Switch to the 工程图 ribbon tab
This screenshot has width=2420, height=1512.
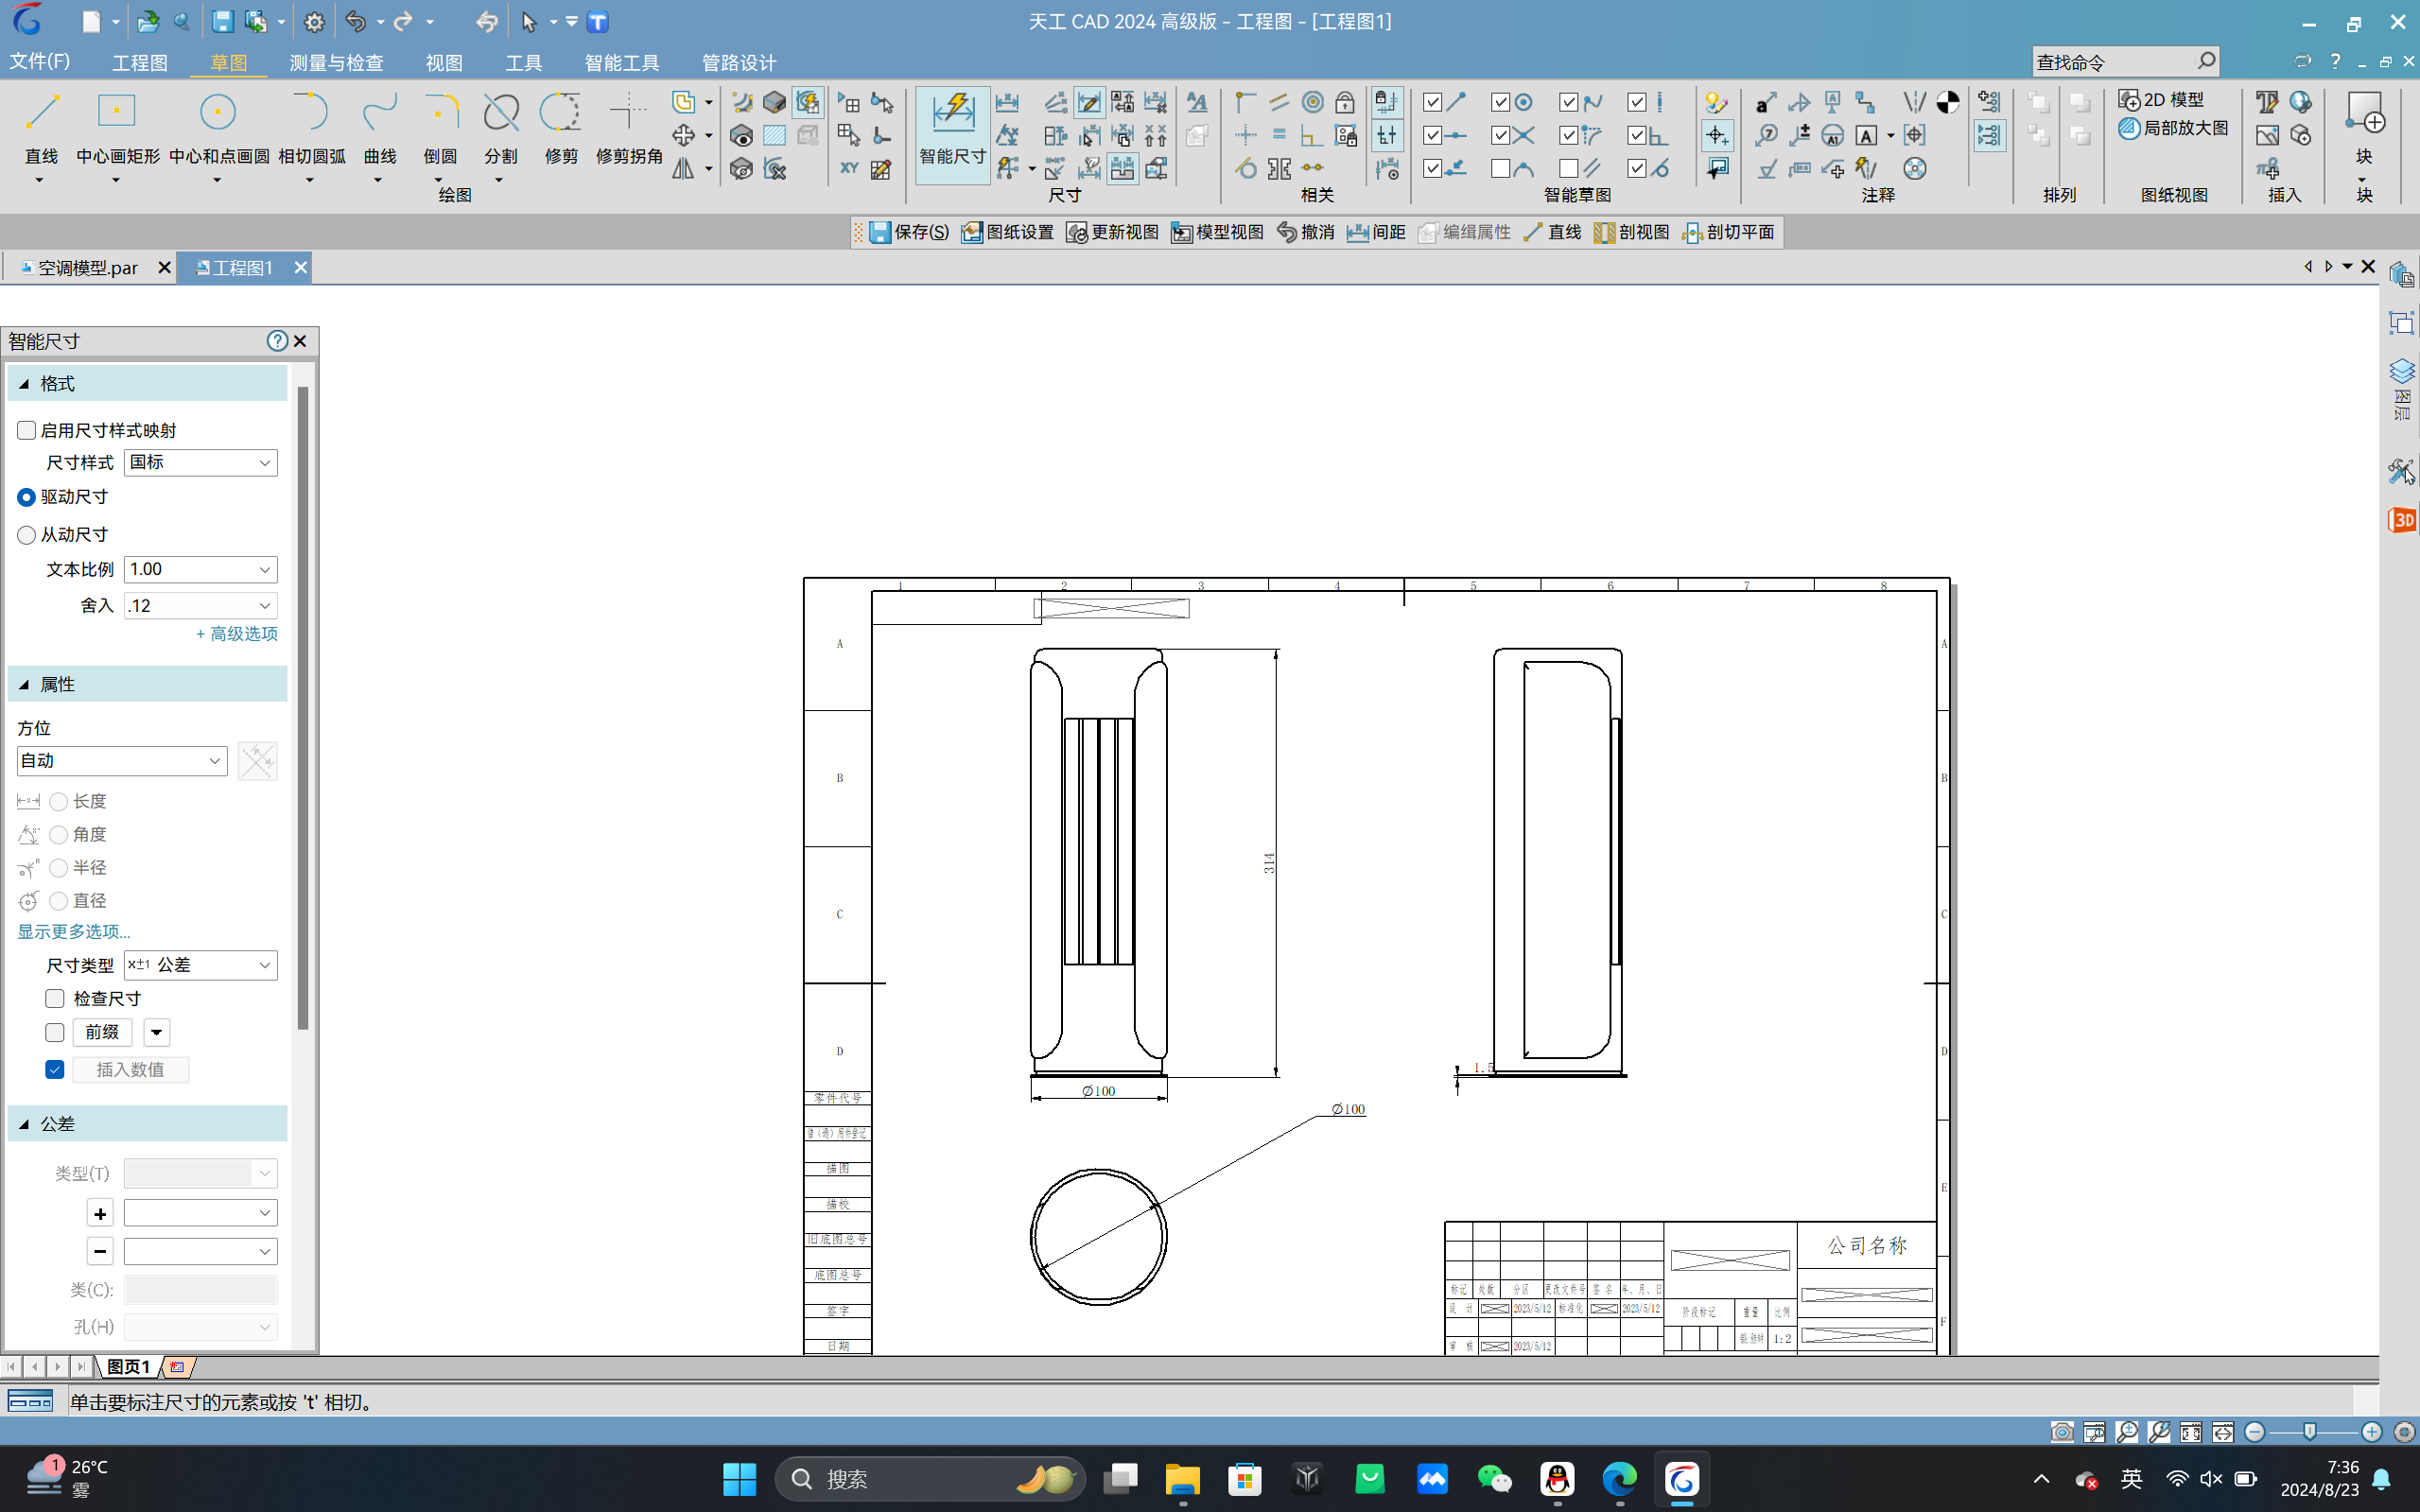139,63
